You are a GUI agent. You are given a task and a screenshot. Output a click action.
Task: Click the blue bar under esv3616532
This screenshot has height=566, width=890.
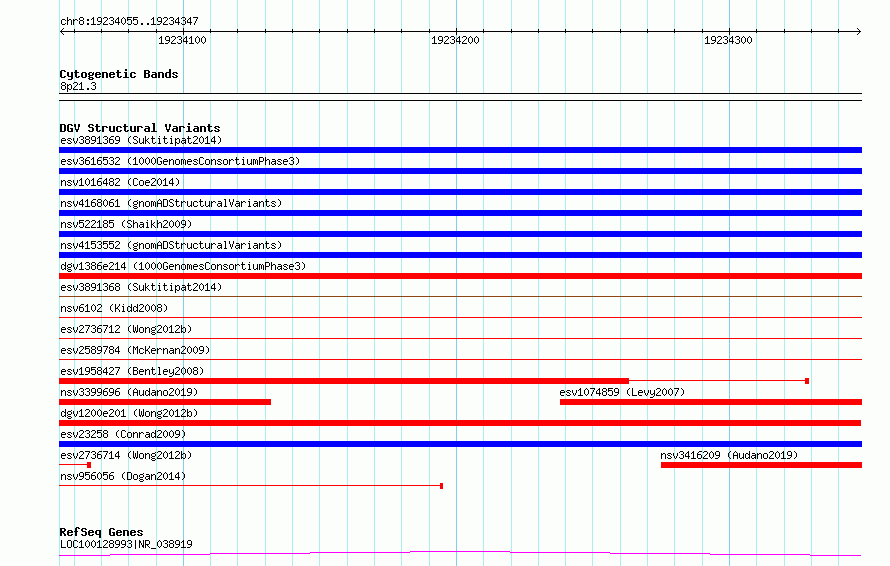click(460, 171)
